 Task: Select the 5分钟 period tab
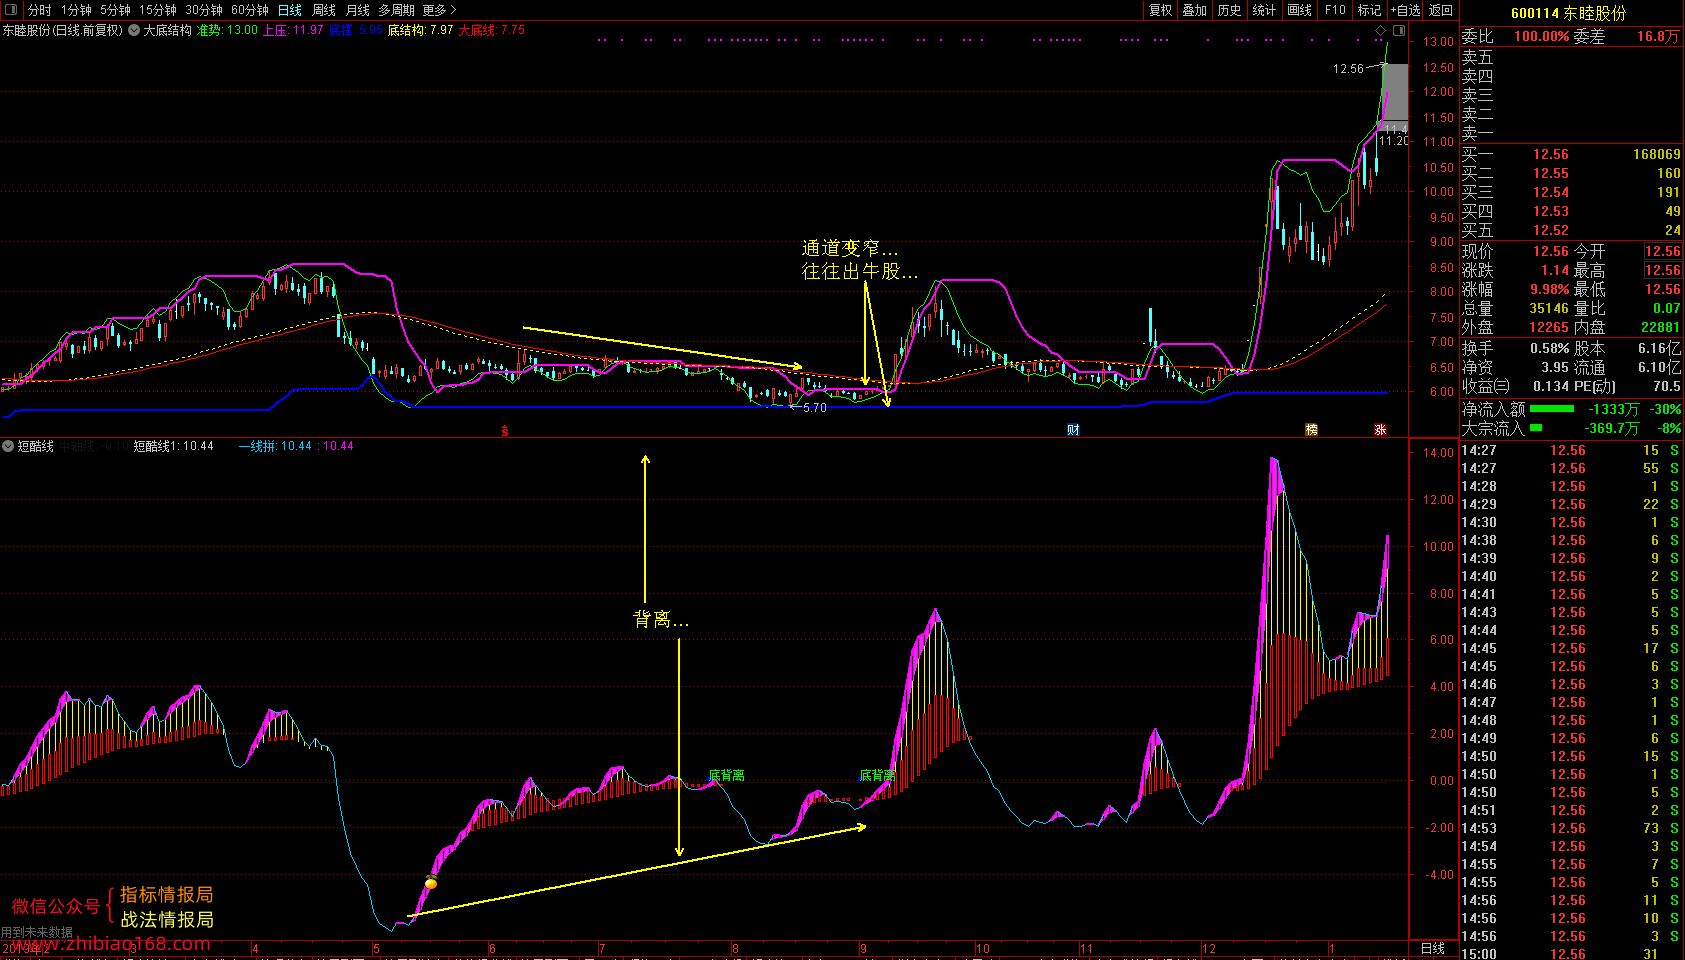tap(115, 10)
